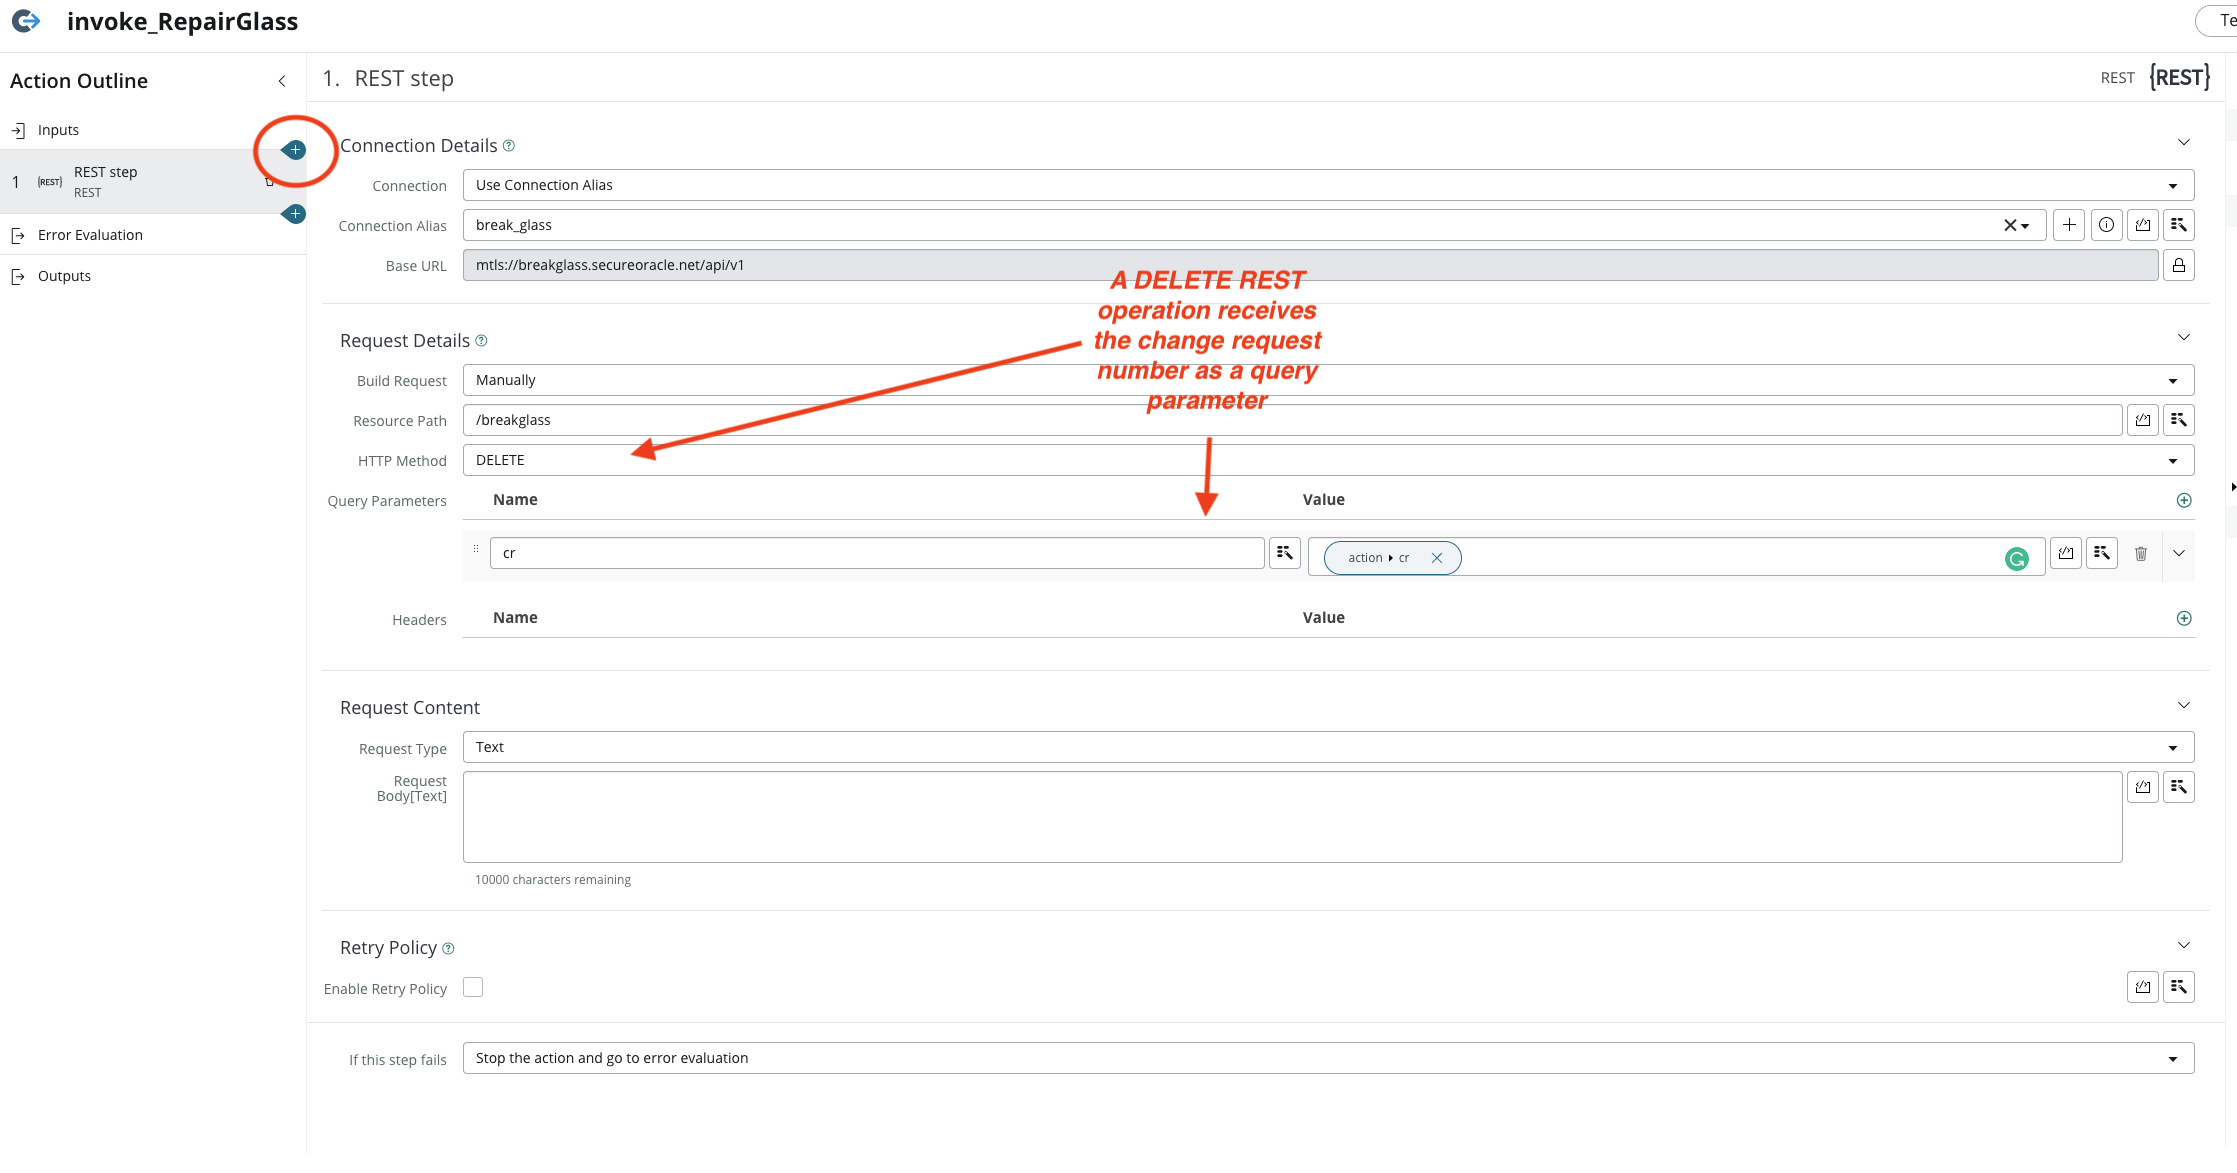2237x1173 pixels.
Task: Collapse the Request Details section
Action: click(x=2184, y=338)
